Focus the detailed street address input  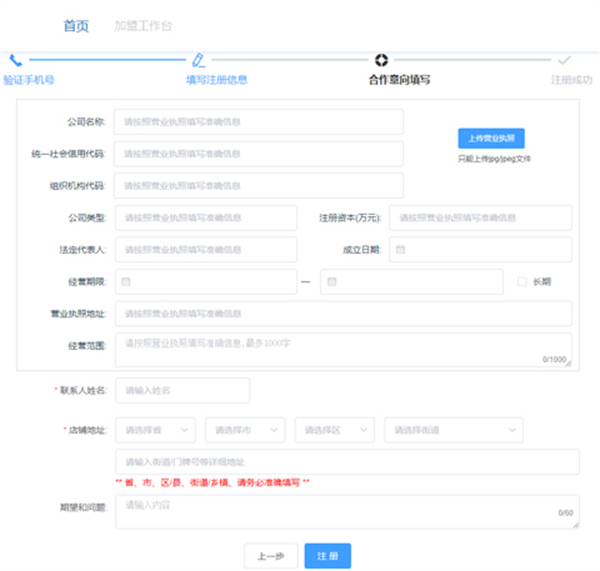(347, 462)
